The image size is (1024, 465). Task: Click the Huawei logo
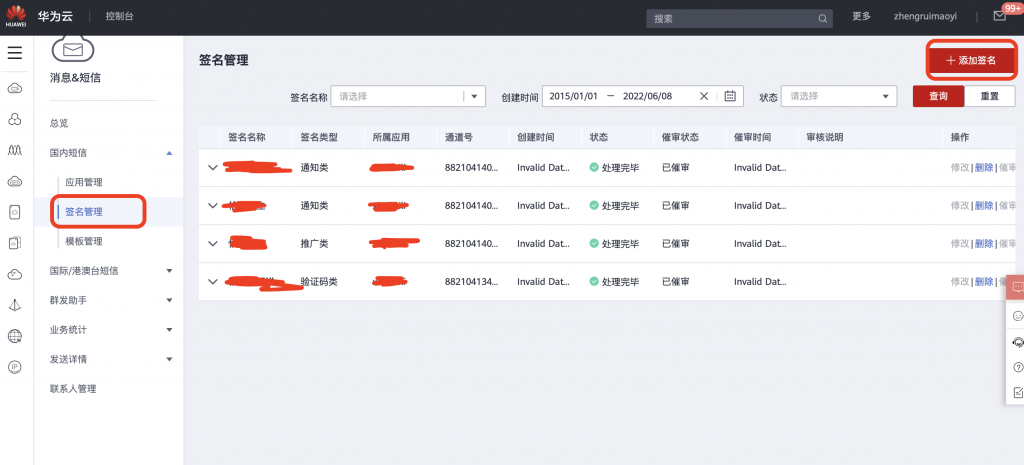16,17
